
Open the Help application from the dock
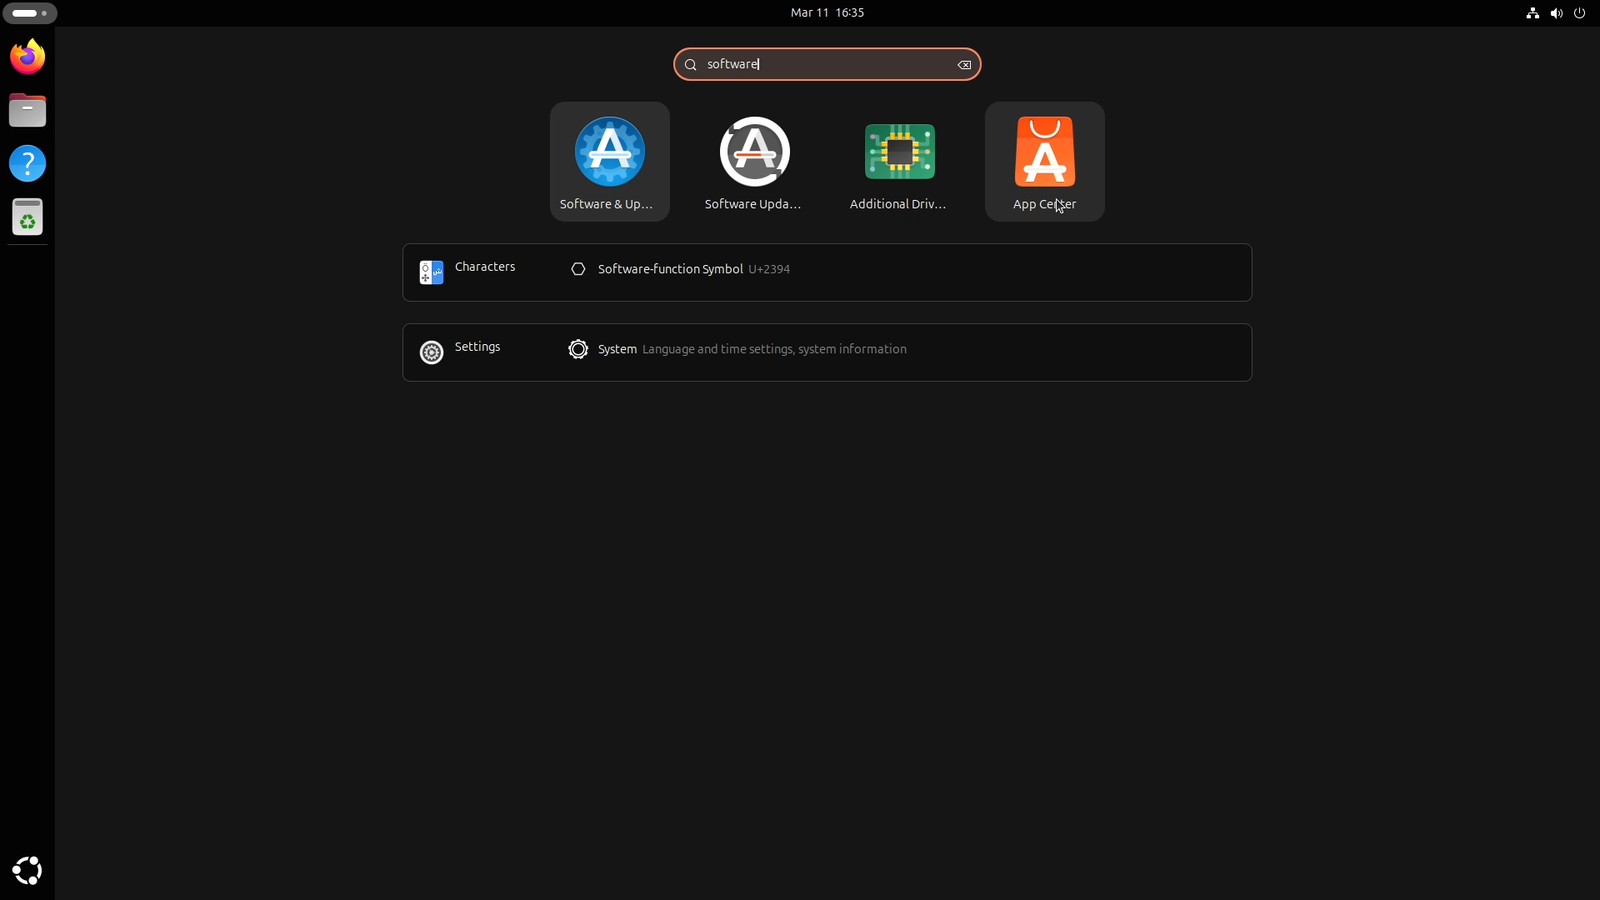[x=27, y=163]
